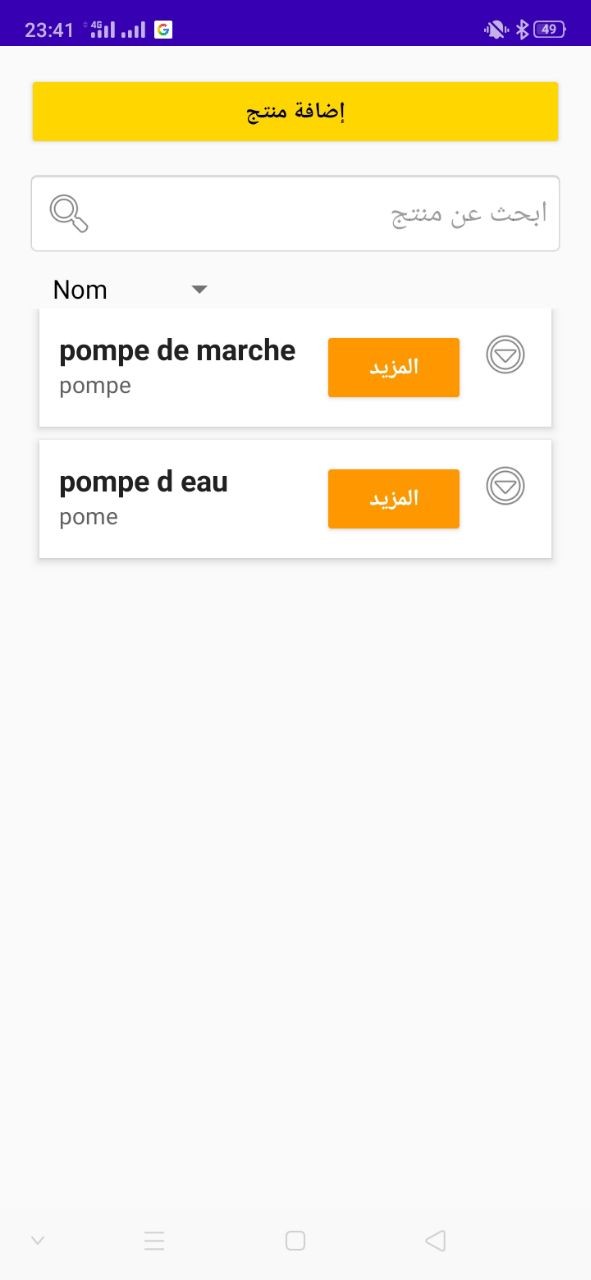Tap the Android back triangle icon
Image resolution: width=591 pixels, height=1280 pixels.
click(435, 1240)
